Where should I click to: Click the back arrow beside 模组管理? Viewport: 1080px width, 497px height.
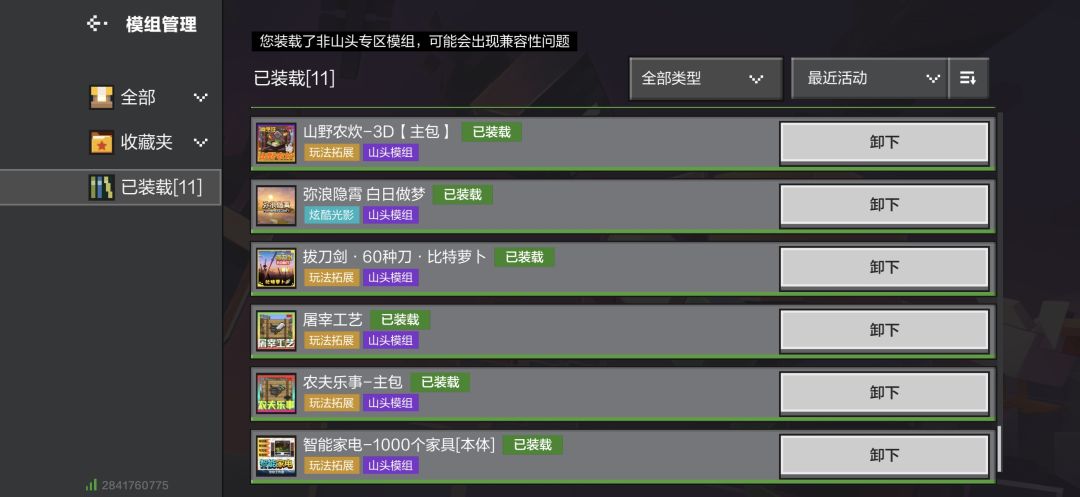point(97,24)
